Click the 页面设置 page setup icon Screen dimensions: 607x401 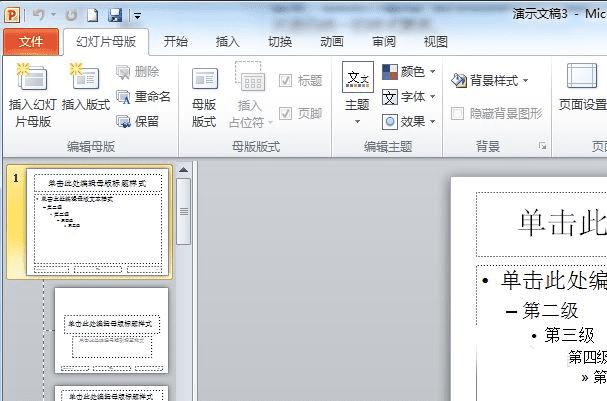pos(582,76)
